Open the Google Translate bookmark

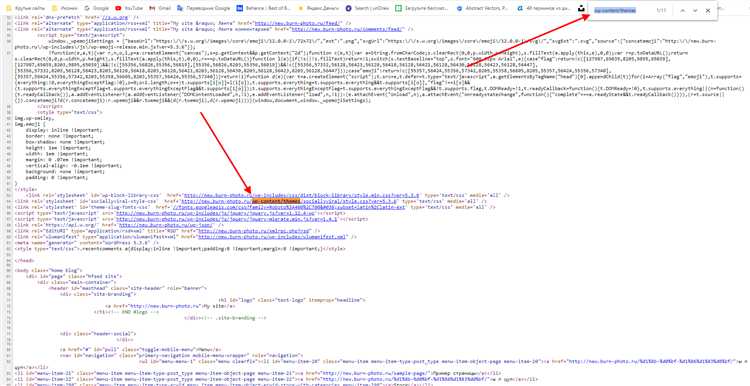pos(203,9)
